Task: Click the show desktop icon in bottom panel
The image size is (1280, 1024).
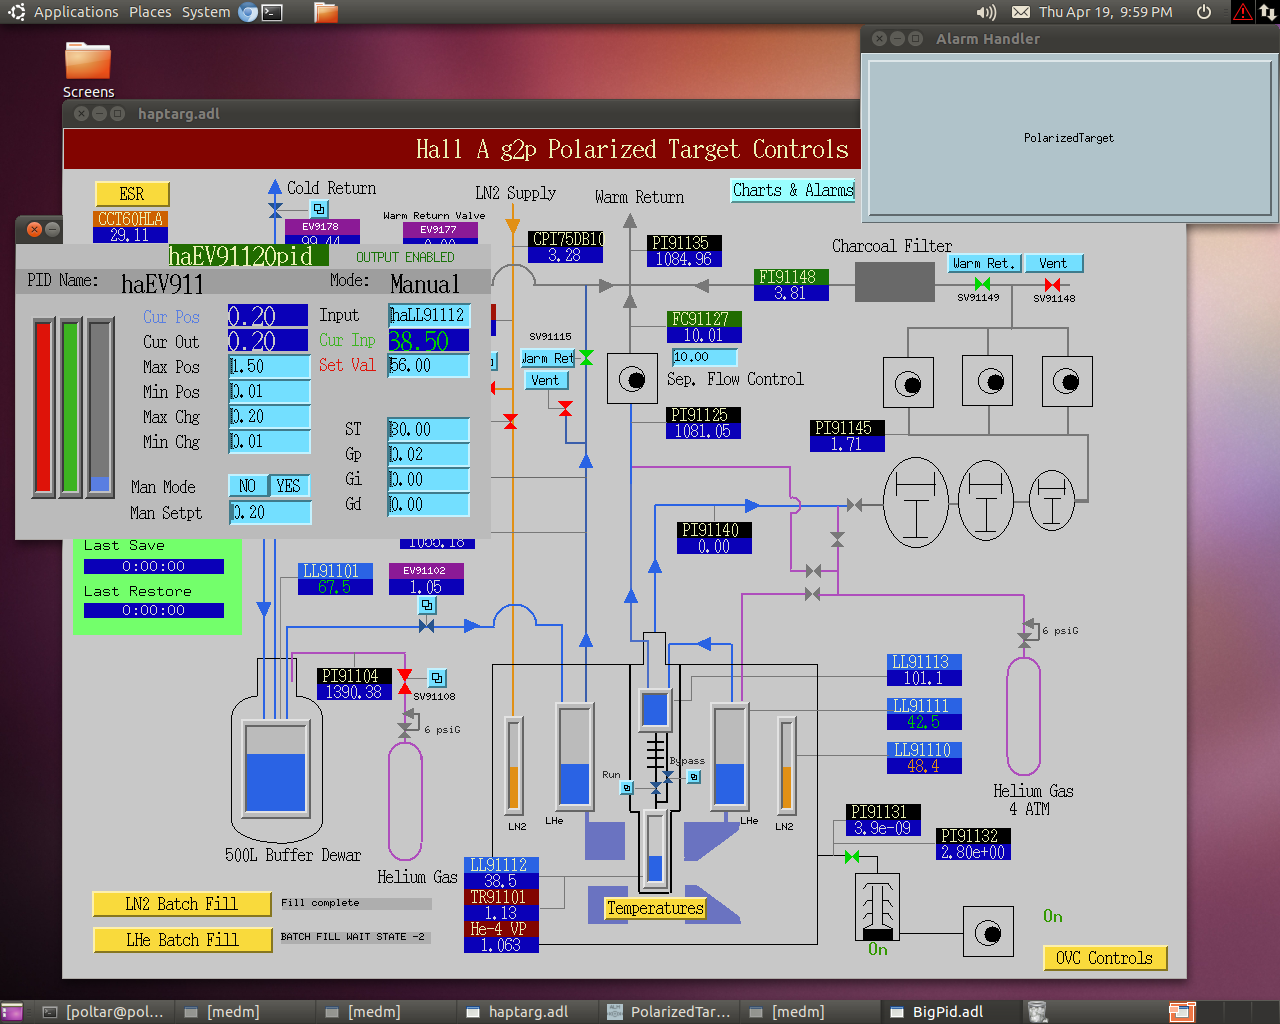Action: [12, 1012]
